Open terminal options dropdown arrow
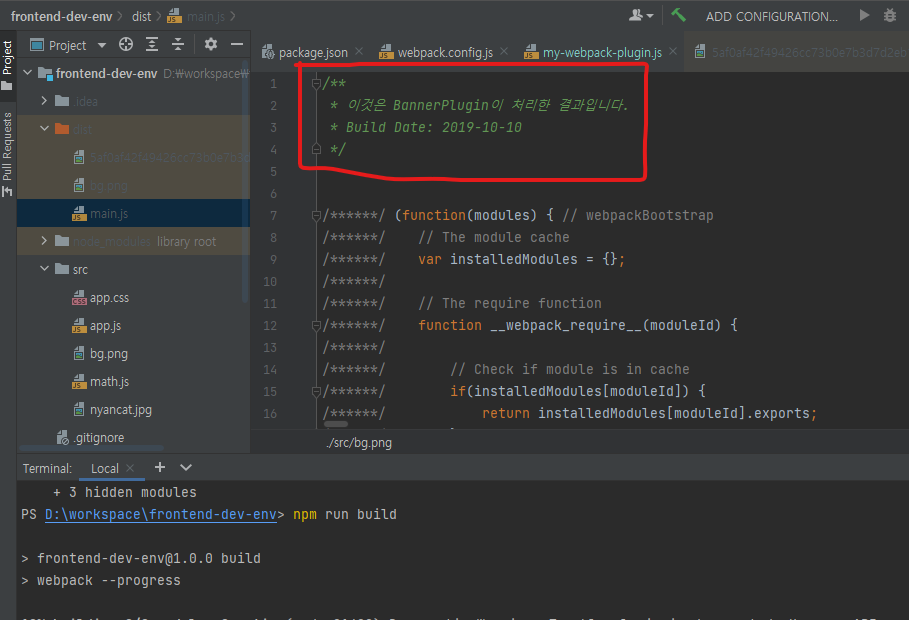The image size is (909, 620). (186, 467)
